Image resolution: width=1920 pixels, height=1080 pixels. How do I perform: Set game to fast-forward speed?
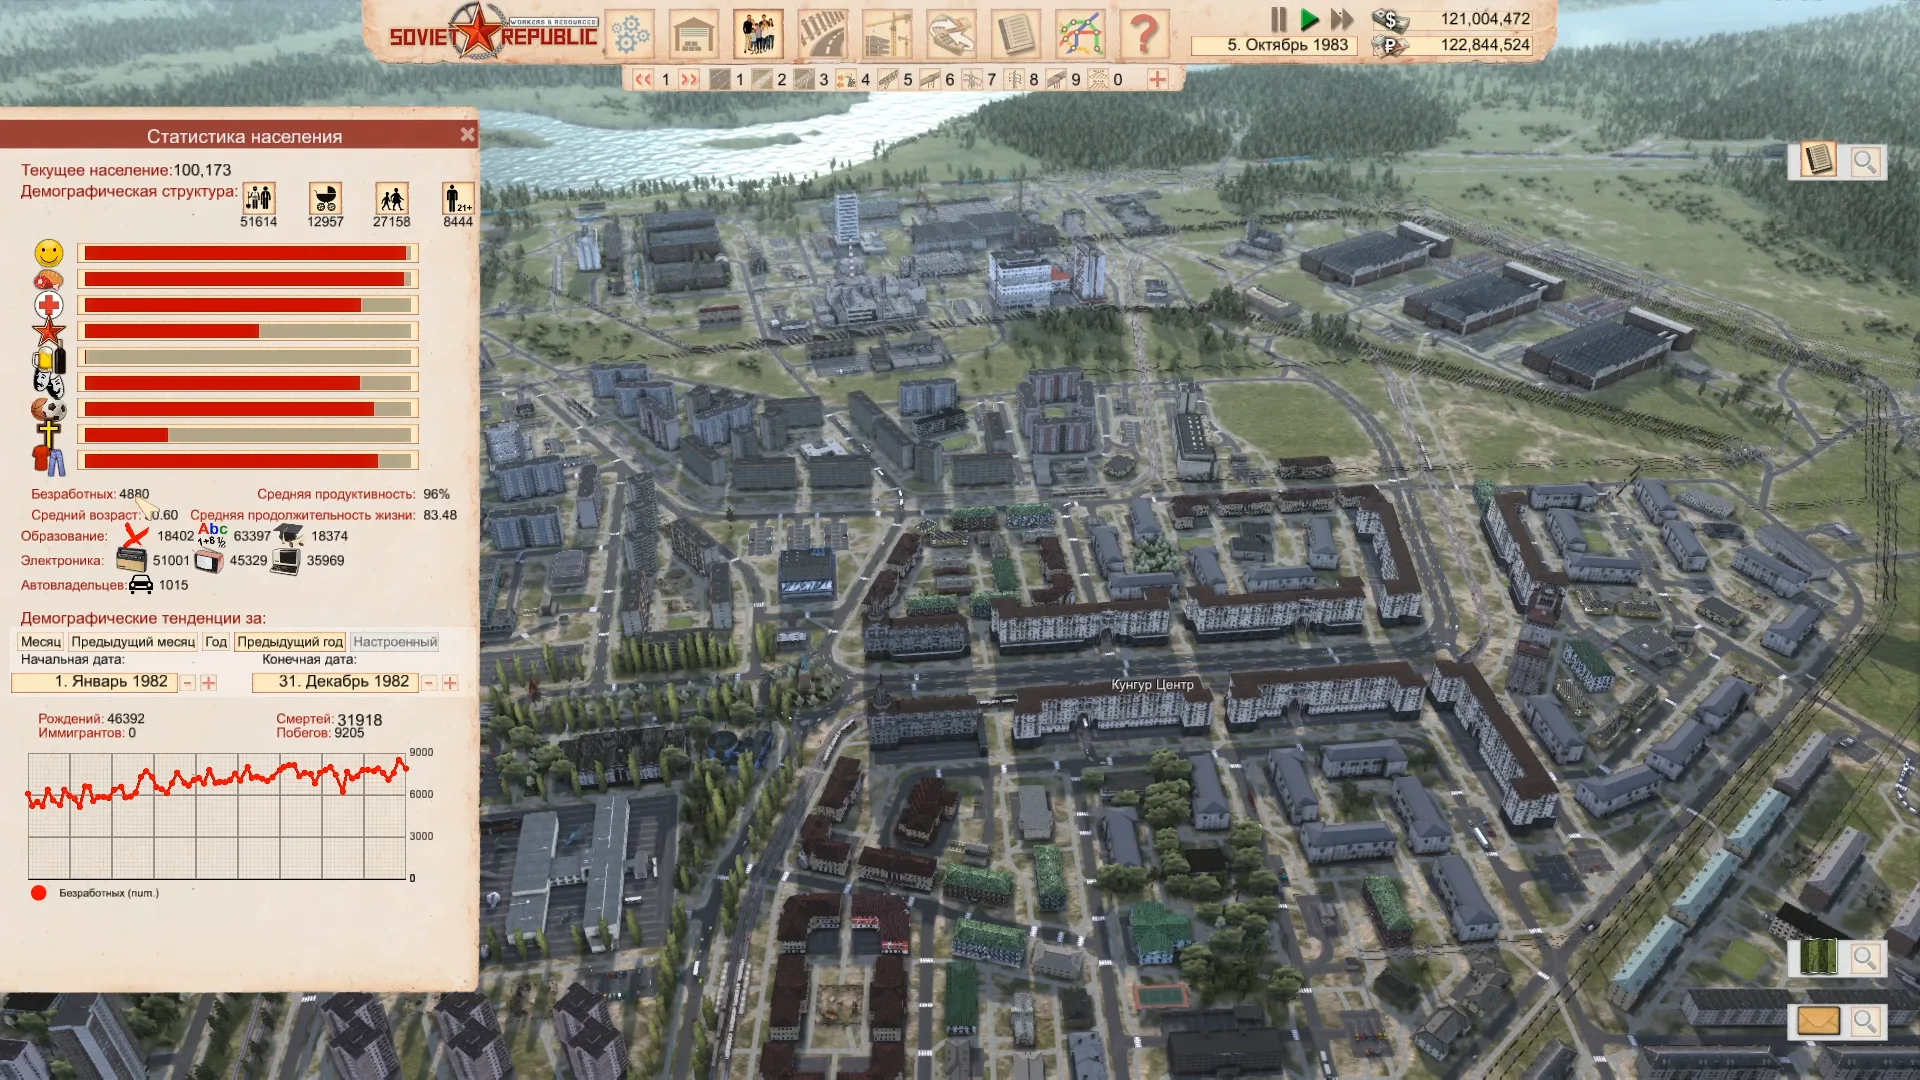1342,19
